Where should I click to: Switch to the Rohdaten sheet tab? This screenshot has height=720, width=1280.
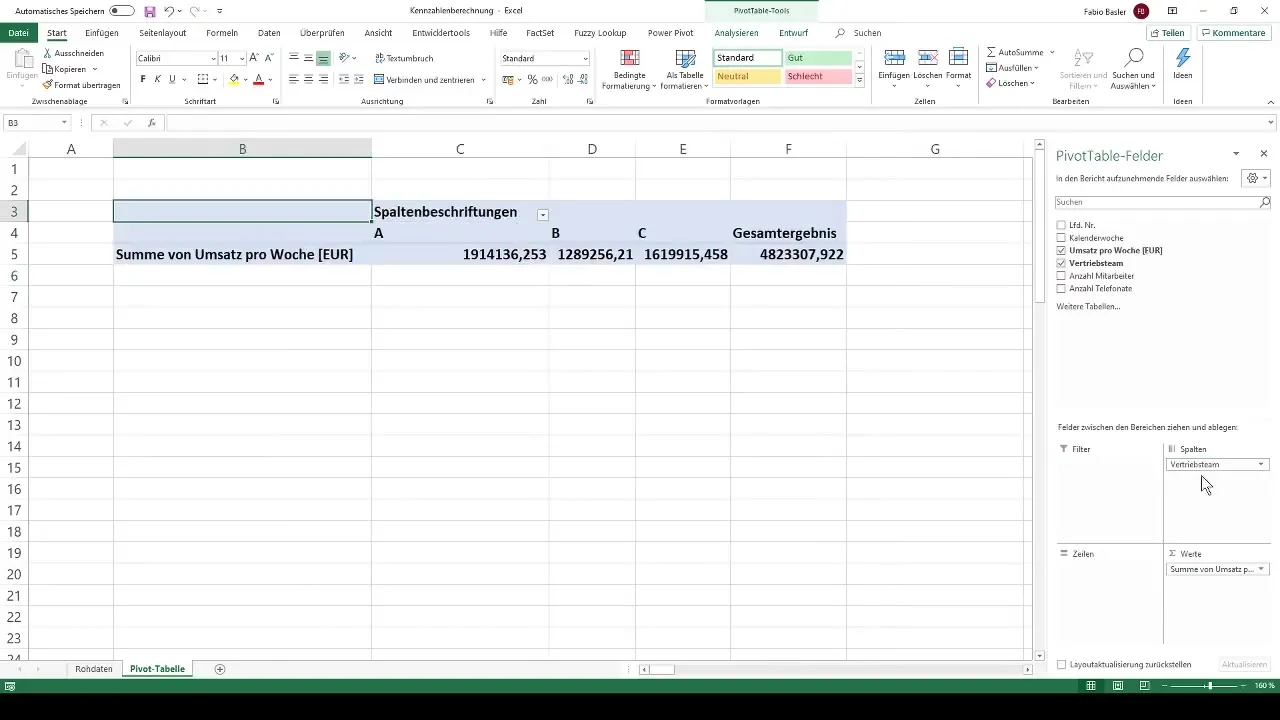pos(94,669)
